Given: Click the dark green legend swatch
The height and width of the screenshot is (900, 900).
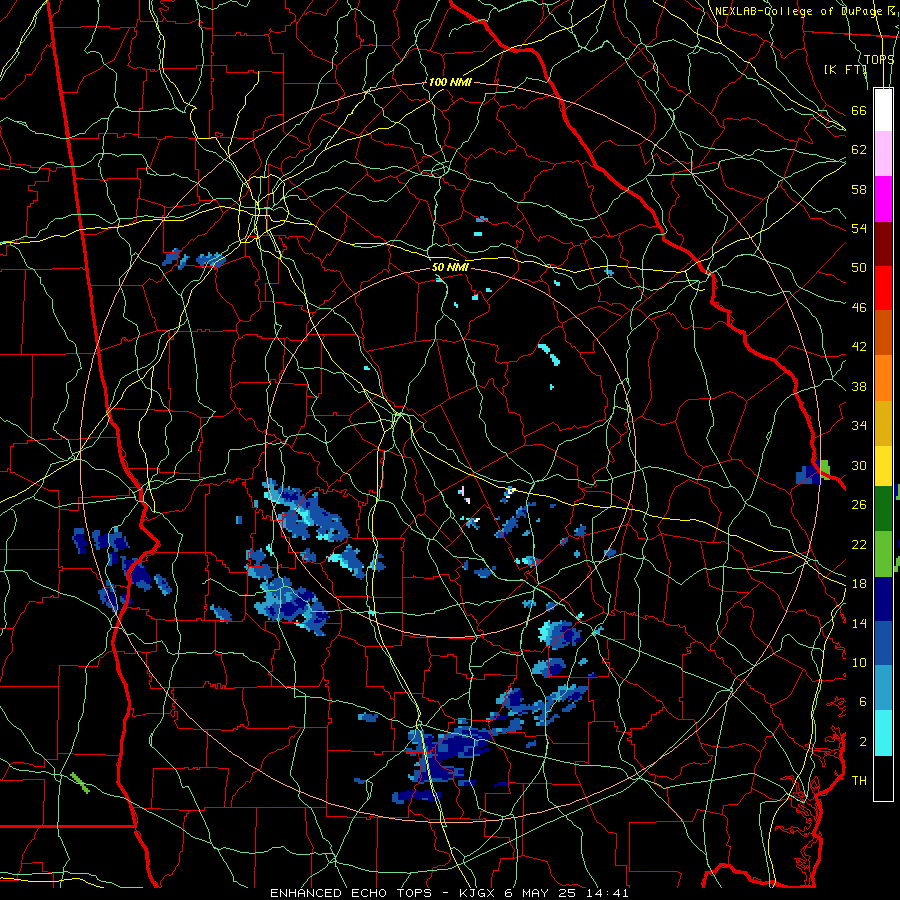Looking at the screenshot, I should click(883, 509).
